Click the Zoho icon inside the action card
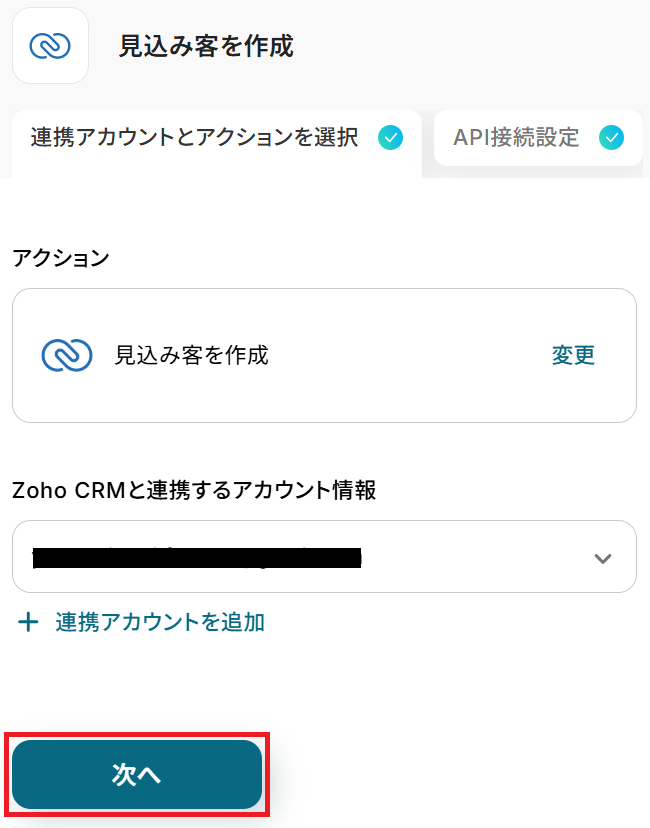 click(x=67, y=355)
